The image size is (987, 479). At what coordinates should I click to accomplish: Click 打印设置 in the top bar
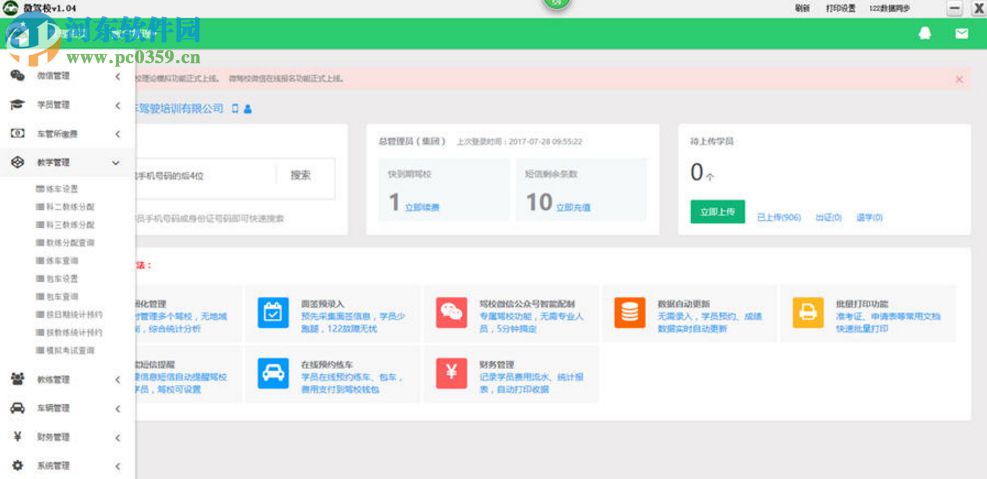point(840,8)
